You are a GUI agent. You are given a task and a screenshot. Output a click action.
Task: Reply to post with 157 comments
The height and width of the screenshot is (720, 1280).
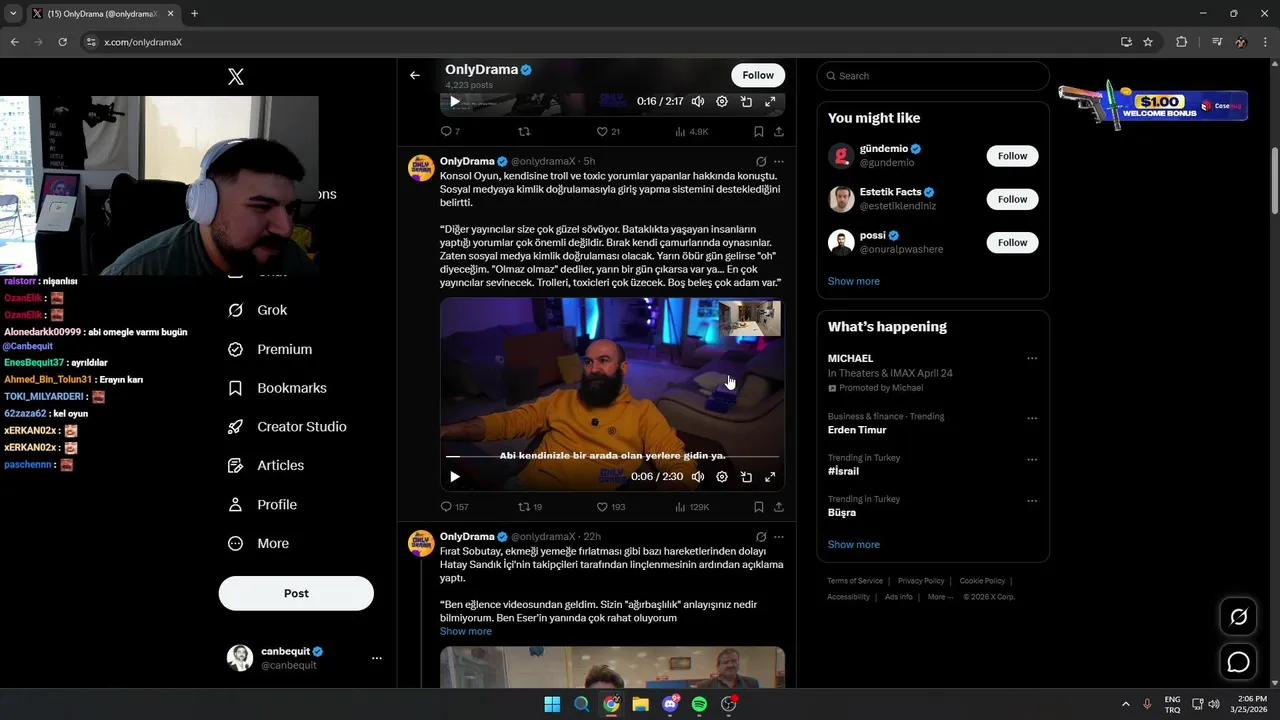454,507
